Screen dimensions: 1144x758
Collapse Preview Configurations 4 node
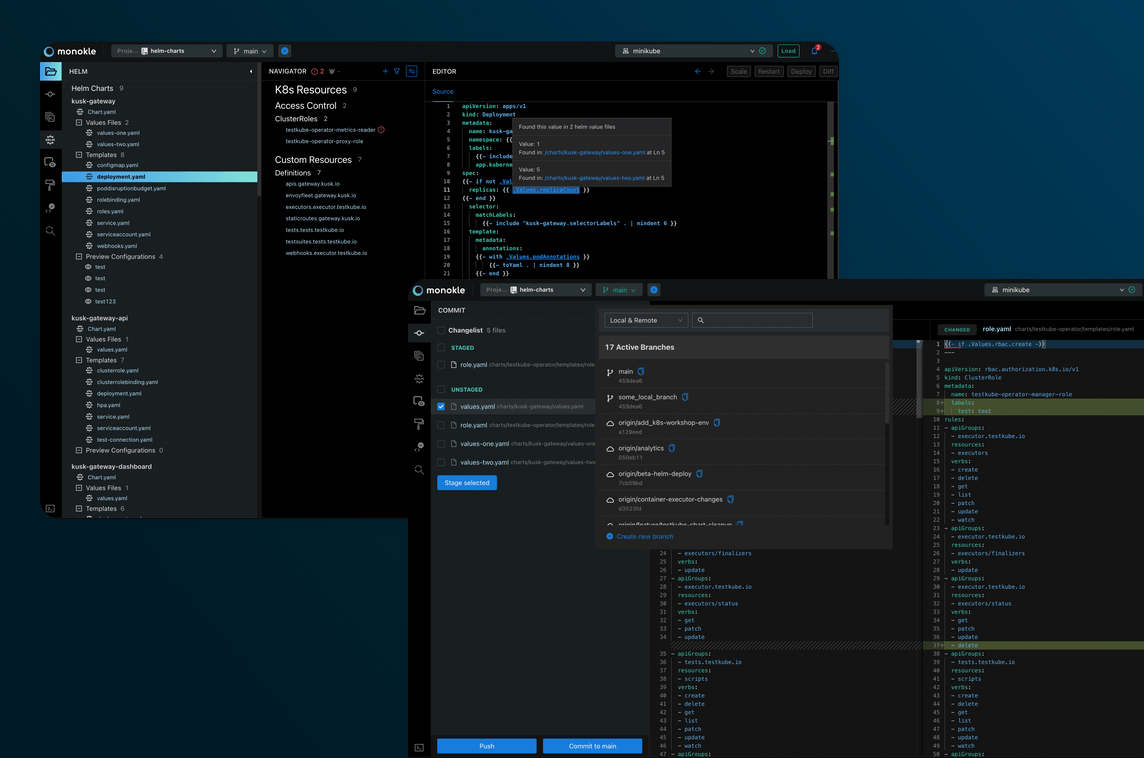(x=79, y=257)
